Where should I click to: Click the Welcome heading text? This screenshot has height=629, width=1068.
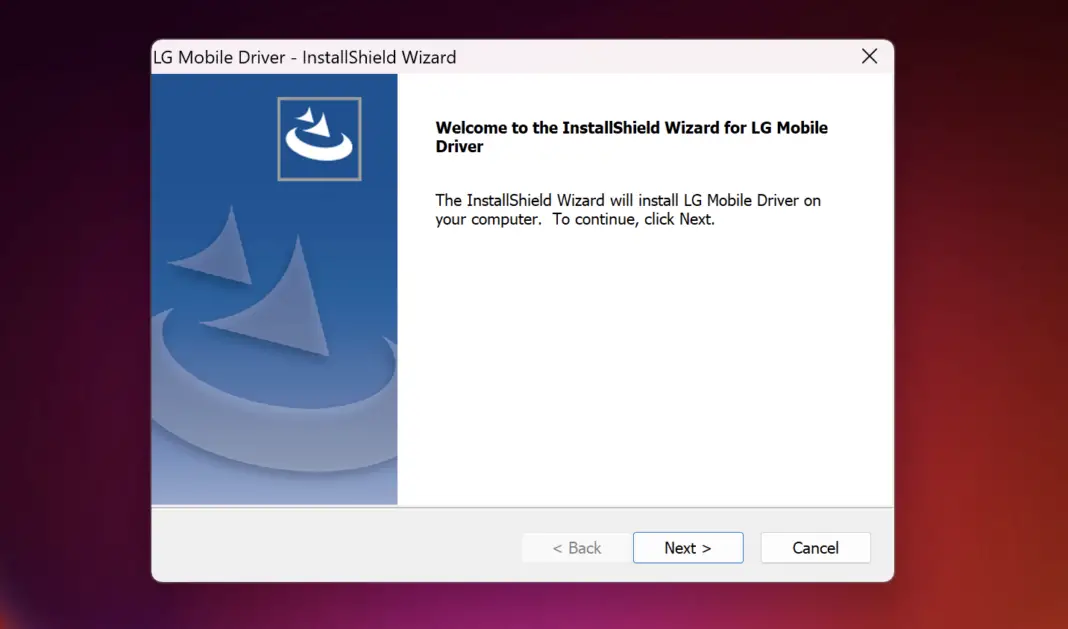pyautogui.click(x=631, y=137)
